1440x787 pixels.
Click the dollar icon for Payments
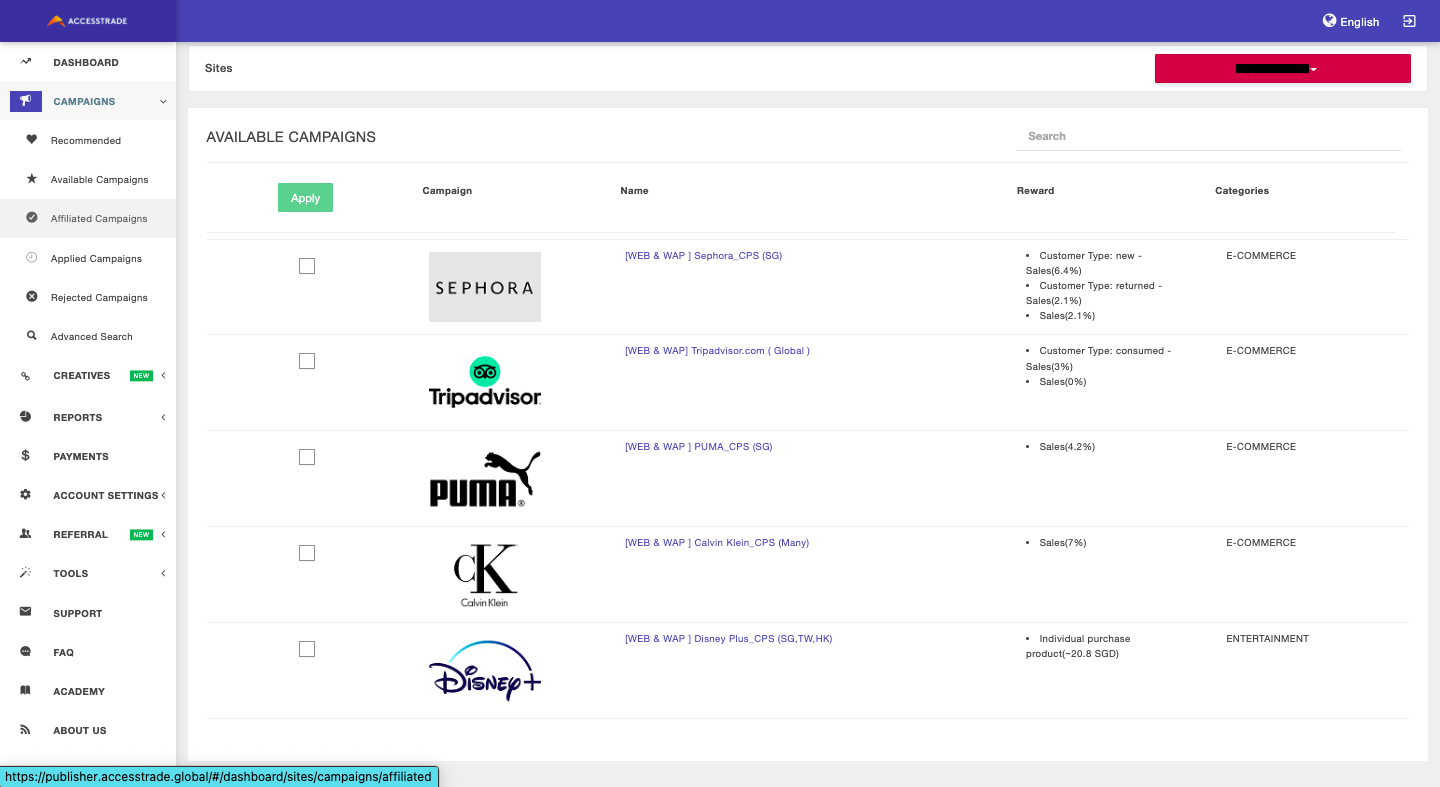pyautogui.click(x=26, y=456)
